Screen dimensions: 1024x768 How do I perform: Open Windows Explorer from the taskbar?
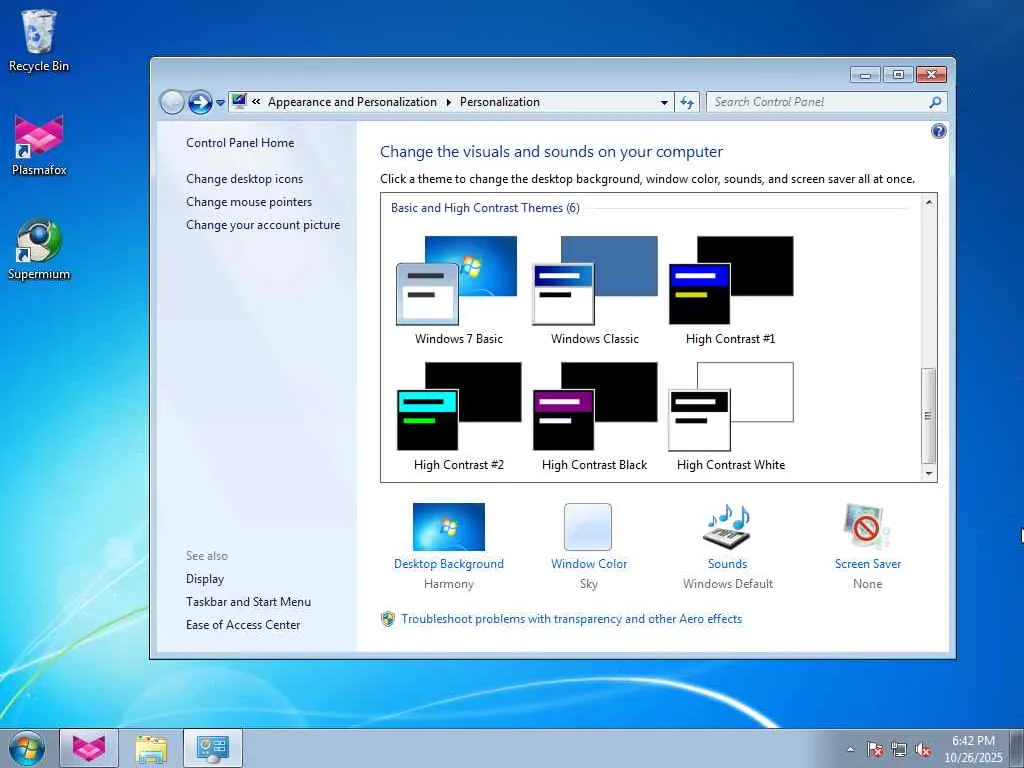(x=151, y=748)
